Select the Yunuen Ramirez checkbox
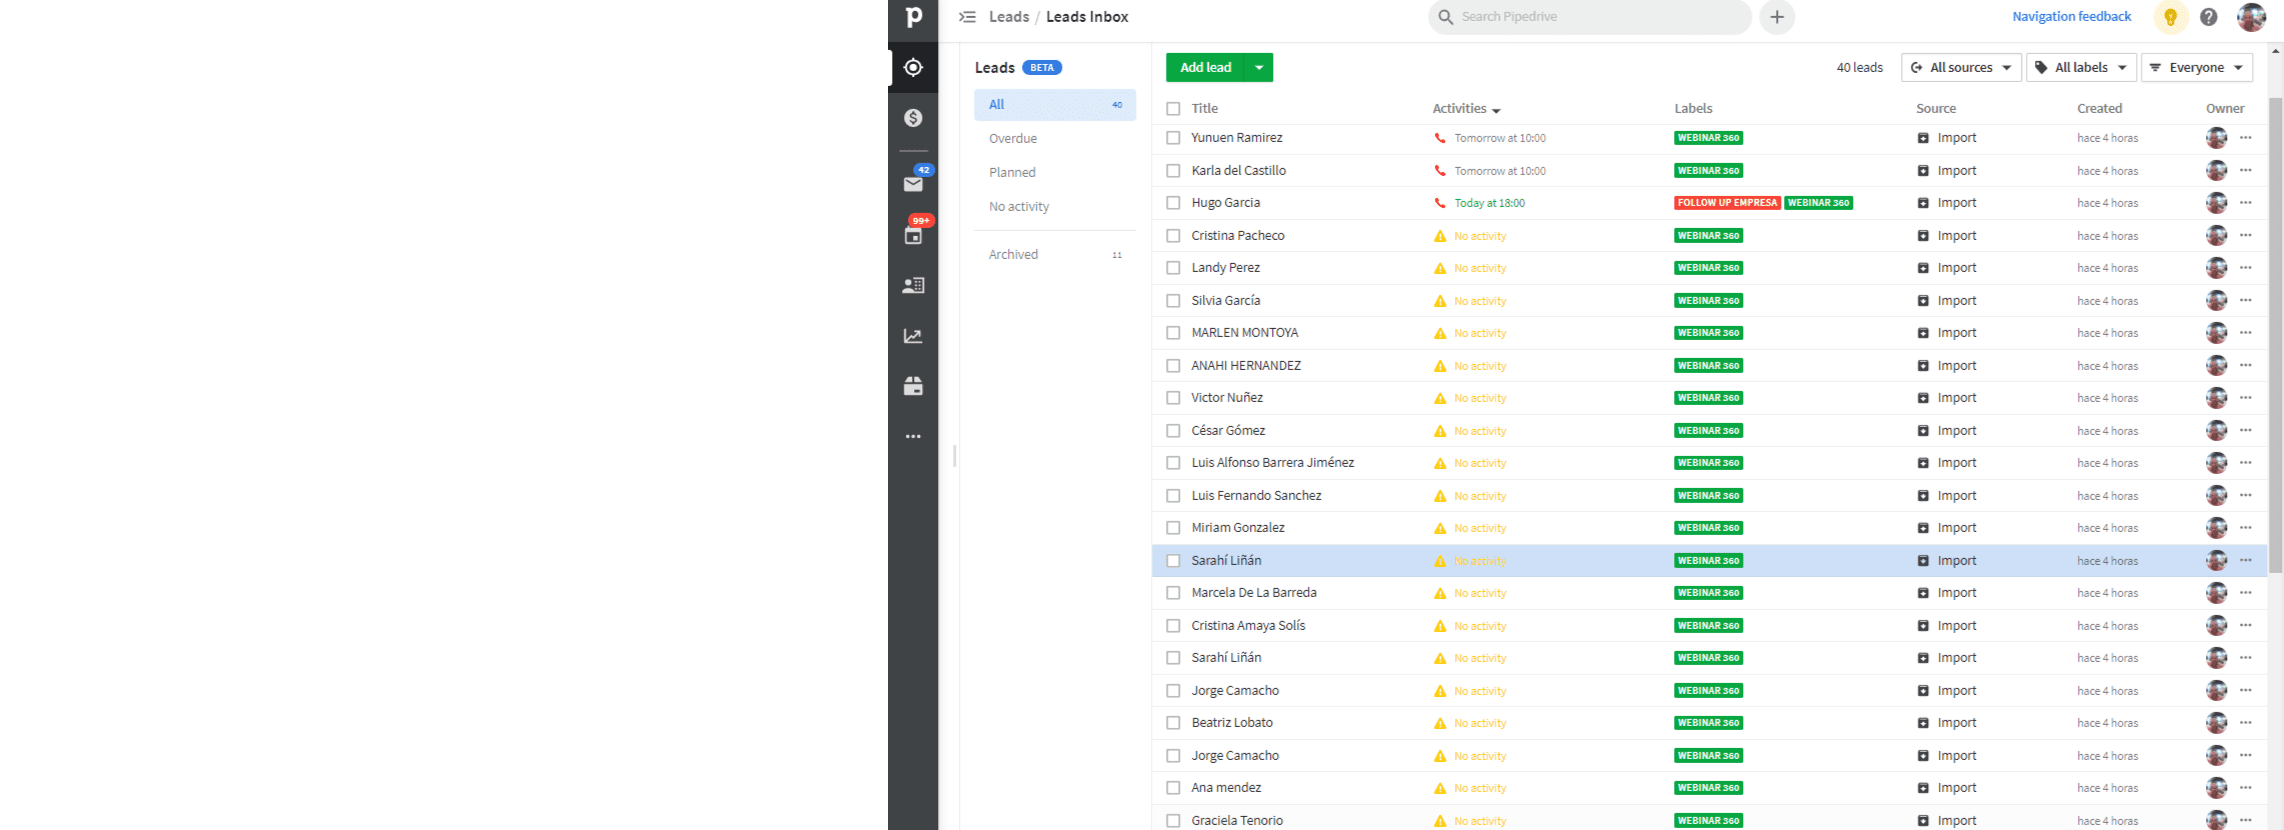Screen dimensions: 2284x830 (1173, 138)
